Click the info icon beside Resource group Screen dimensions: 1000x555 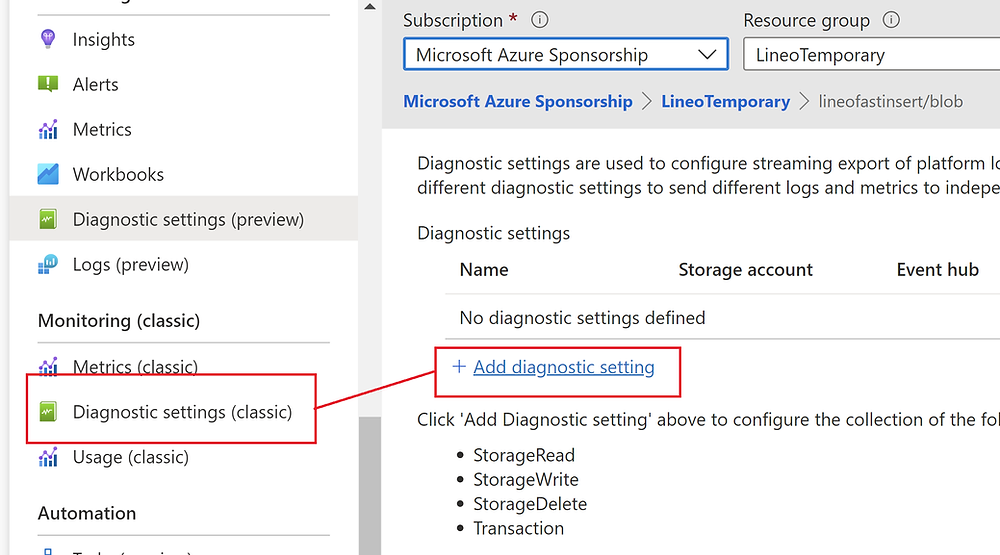[891, 20]
